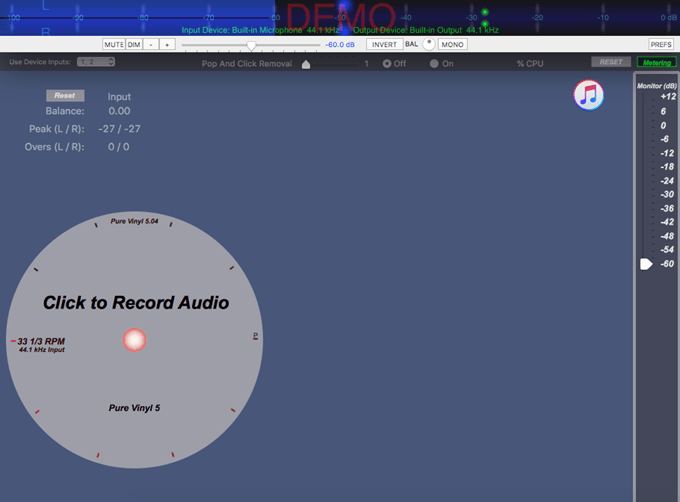This screenshot has height=502, width=680.
Task: Click the volume slider handle in the toolbar
Action: click(x=251, y=45)
